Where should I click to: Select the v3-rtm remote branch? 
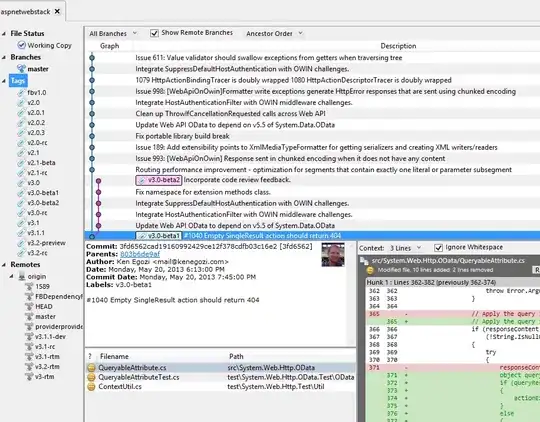pyautogui.click(x=44, y=377)
